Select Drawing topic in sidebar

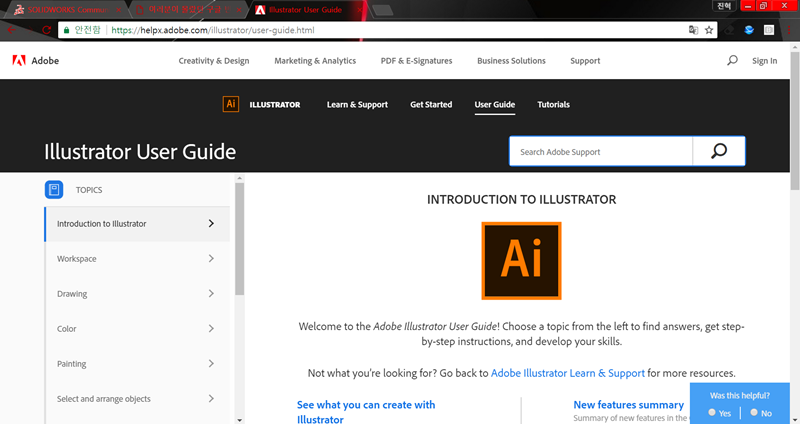coord(72,294)
